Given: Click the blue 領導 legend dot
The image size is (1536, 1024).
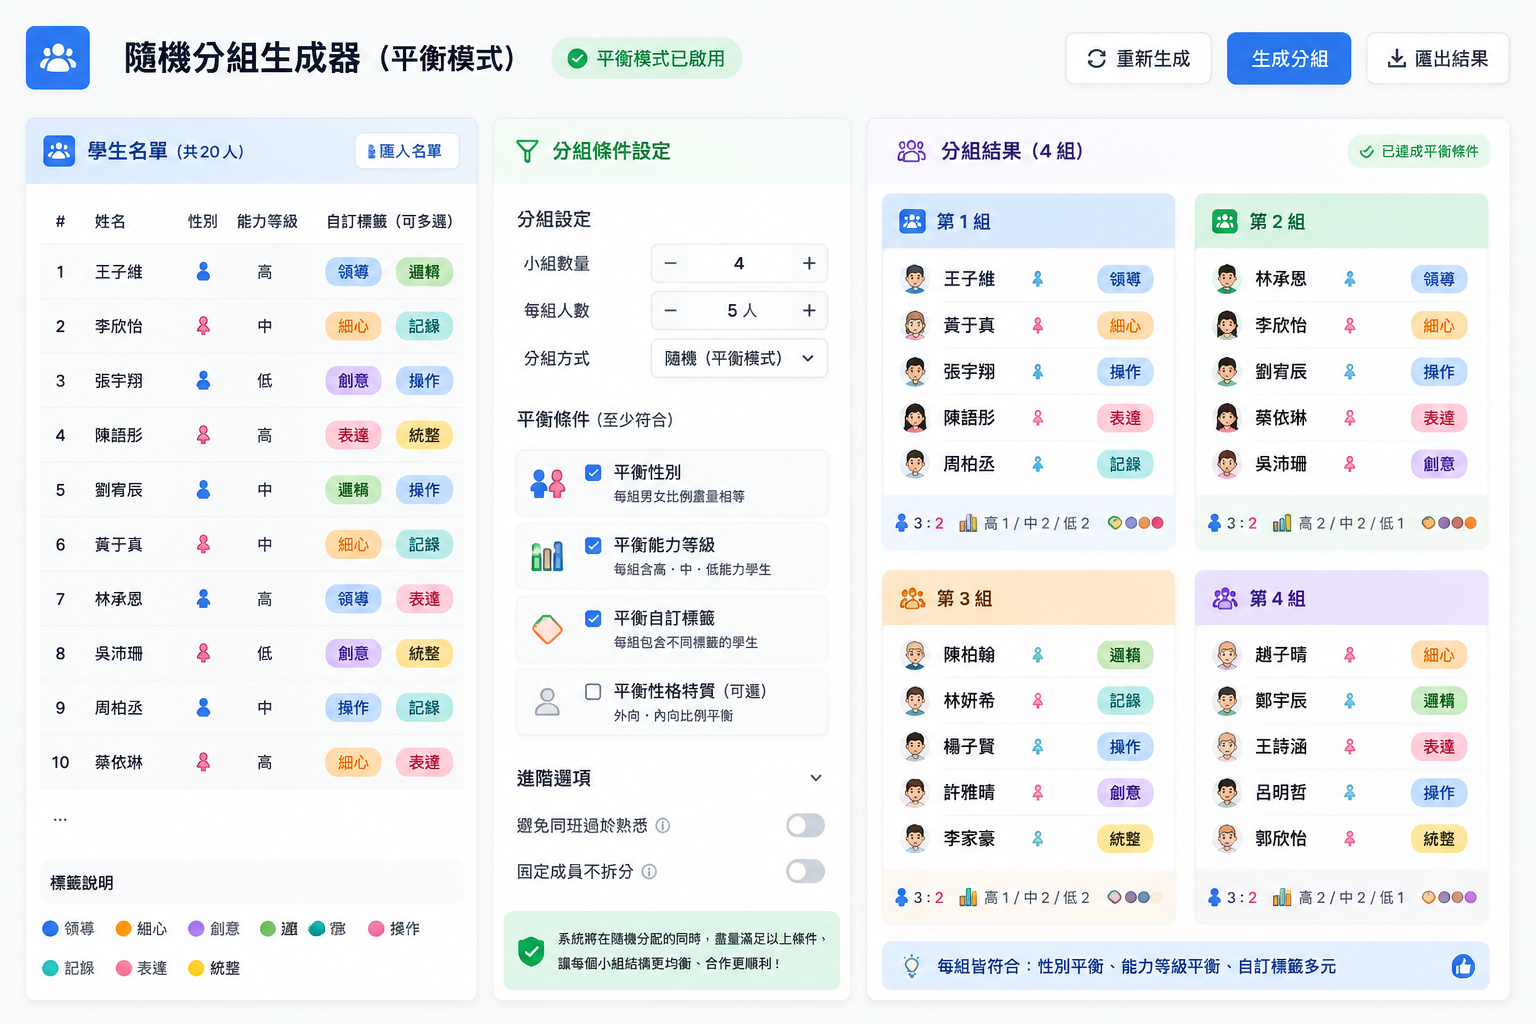Looking at the screenshot, I should (50, 928).
